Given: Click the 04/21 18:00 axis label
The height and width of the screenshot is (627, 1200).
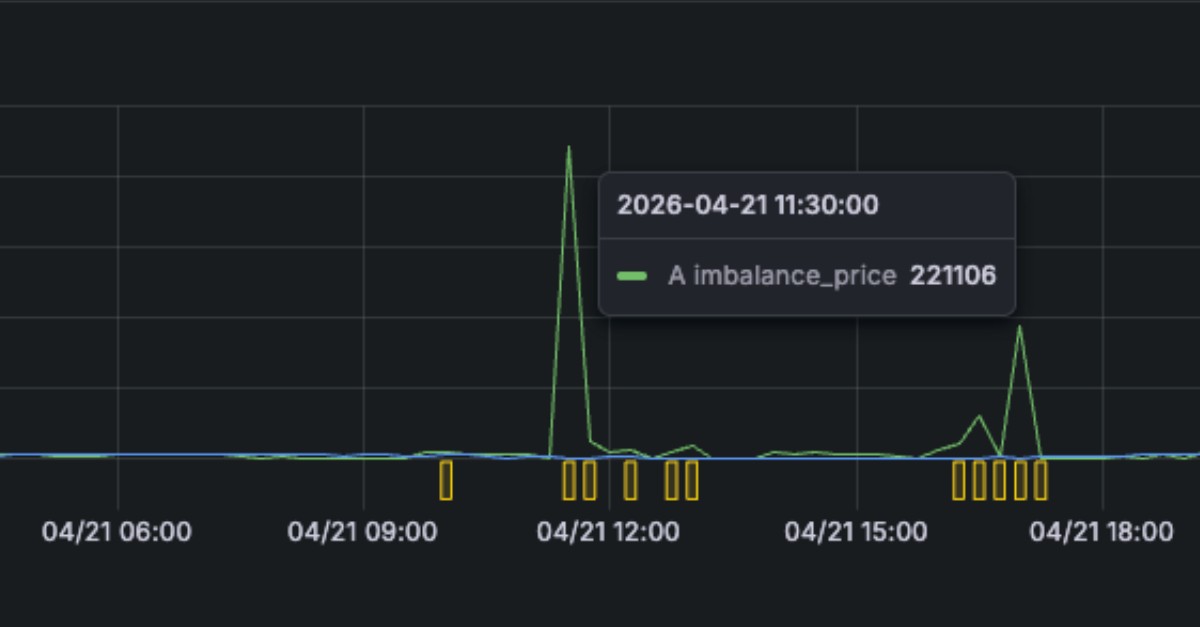Looking at the screenshot, I should (x=1102, y=532).
